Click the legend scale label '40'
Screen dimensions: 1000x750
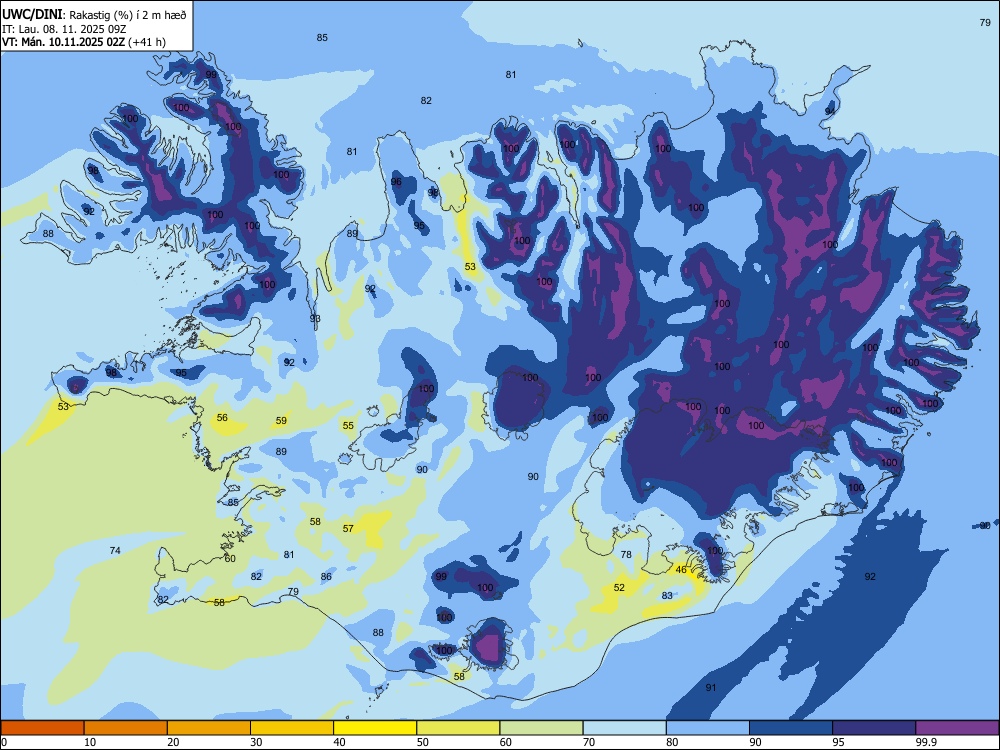pos(339,742)
